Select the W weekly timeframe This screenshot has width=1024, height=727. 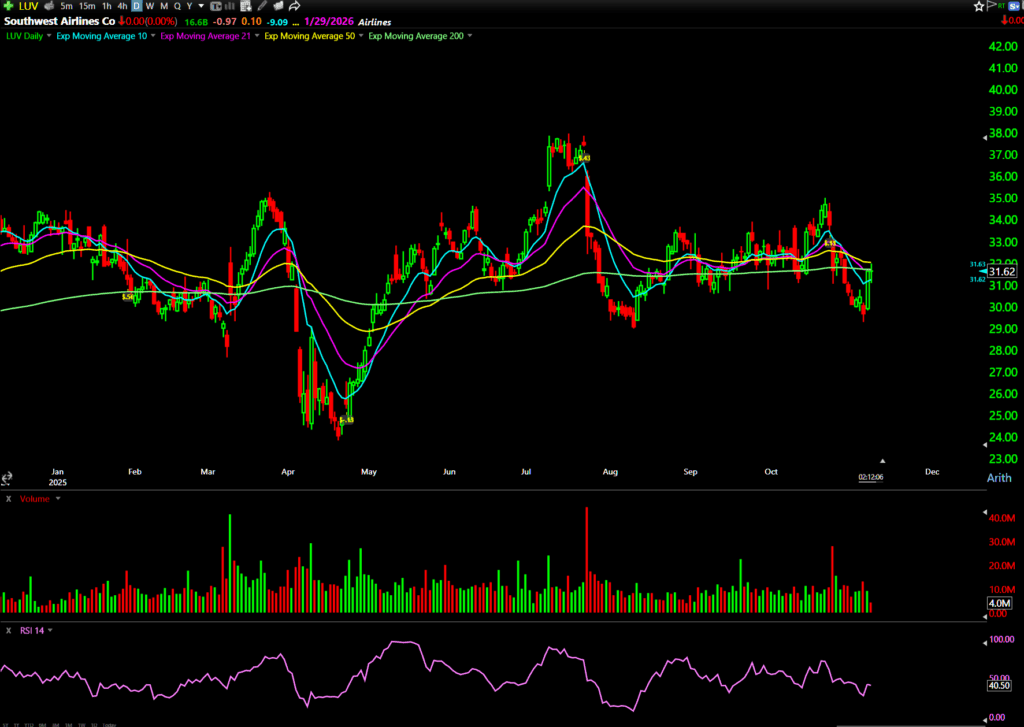click(x=150, y=6)
